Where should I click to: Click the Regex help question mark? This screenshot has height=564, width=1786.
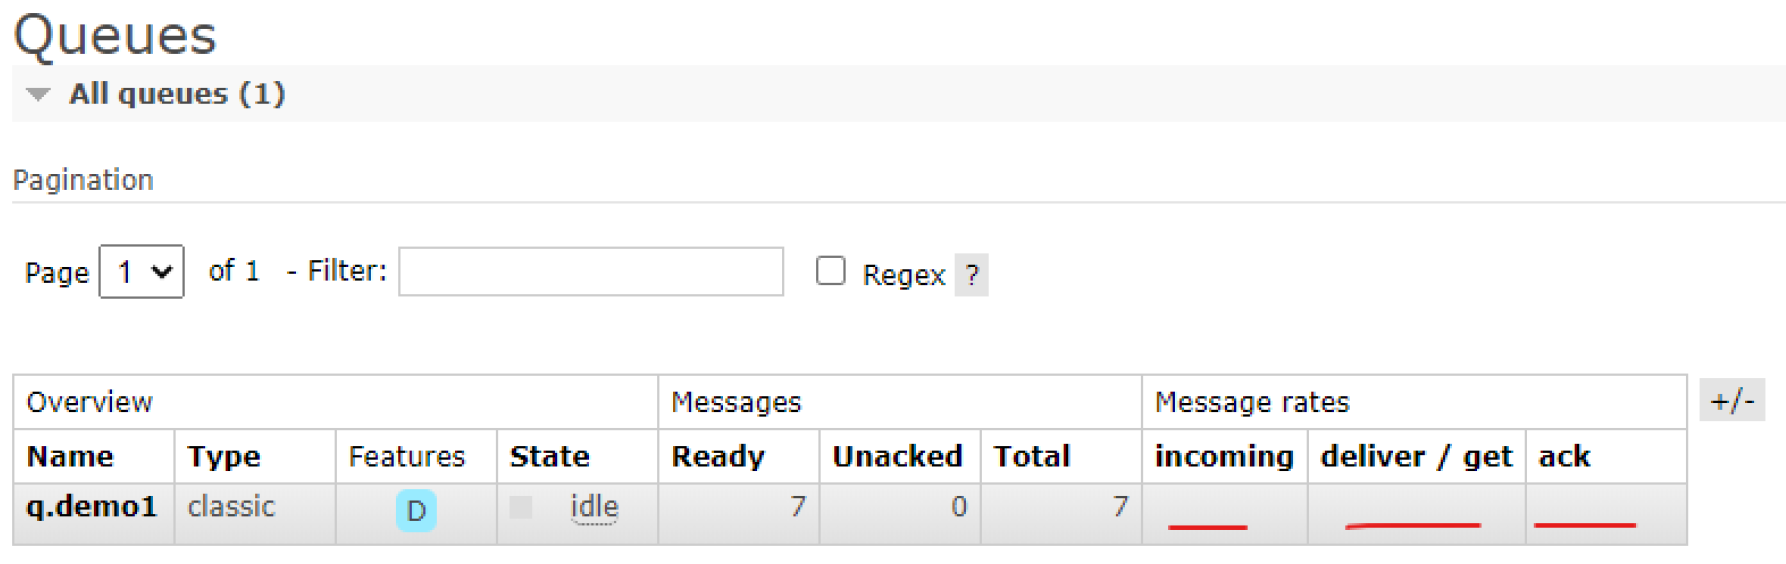(972, 275)
